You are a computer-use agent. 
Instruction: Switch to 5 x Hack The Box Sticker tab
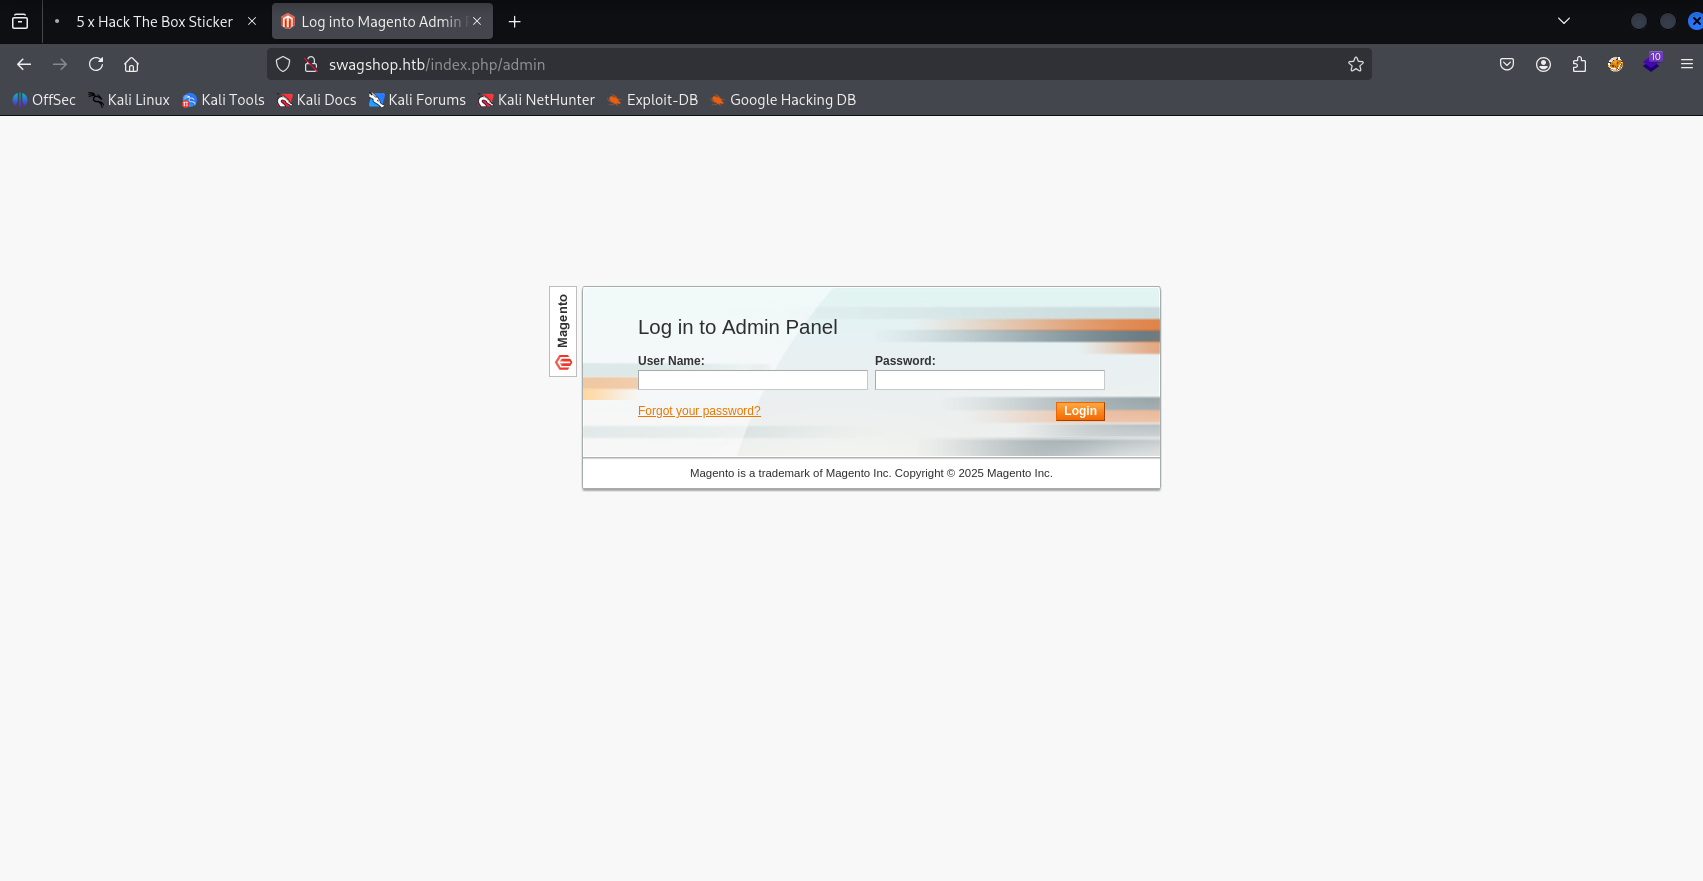click(154, 21)
